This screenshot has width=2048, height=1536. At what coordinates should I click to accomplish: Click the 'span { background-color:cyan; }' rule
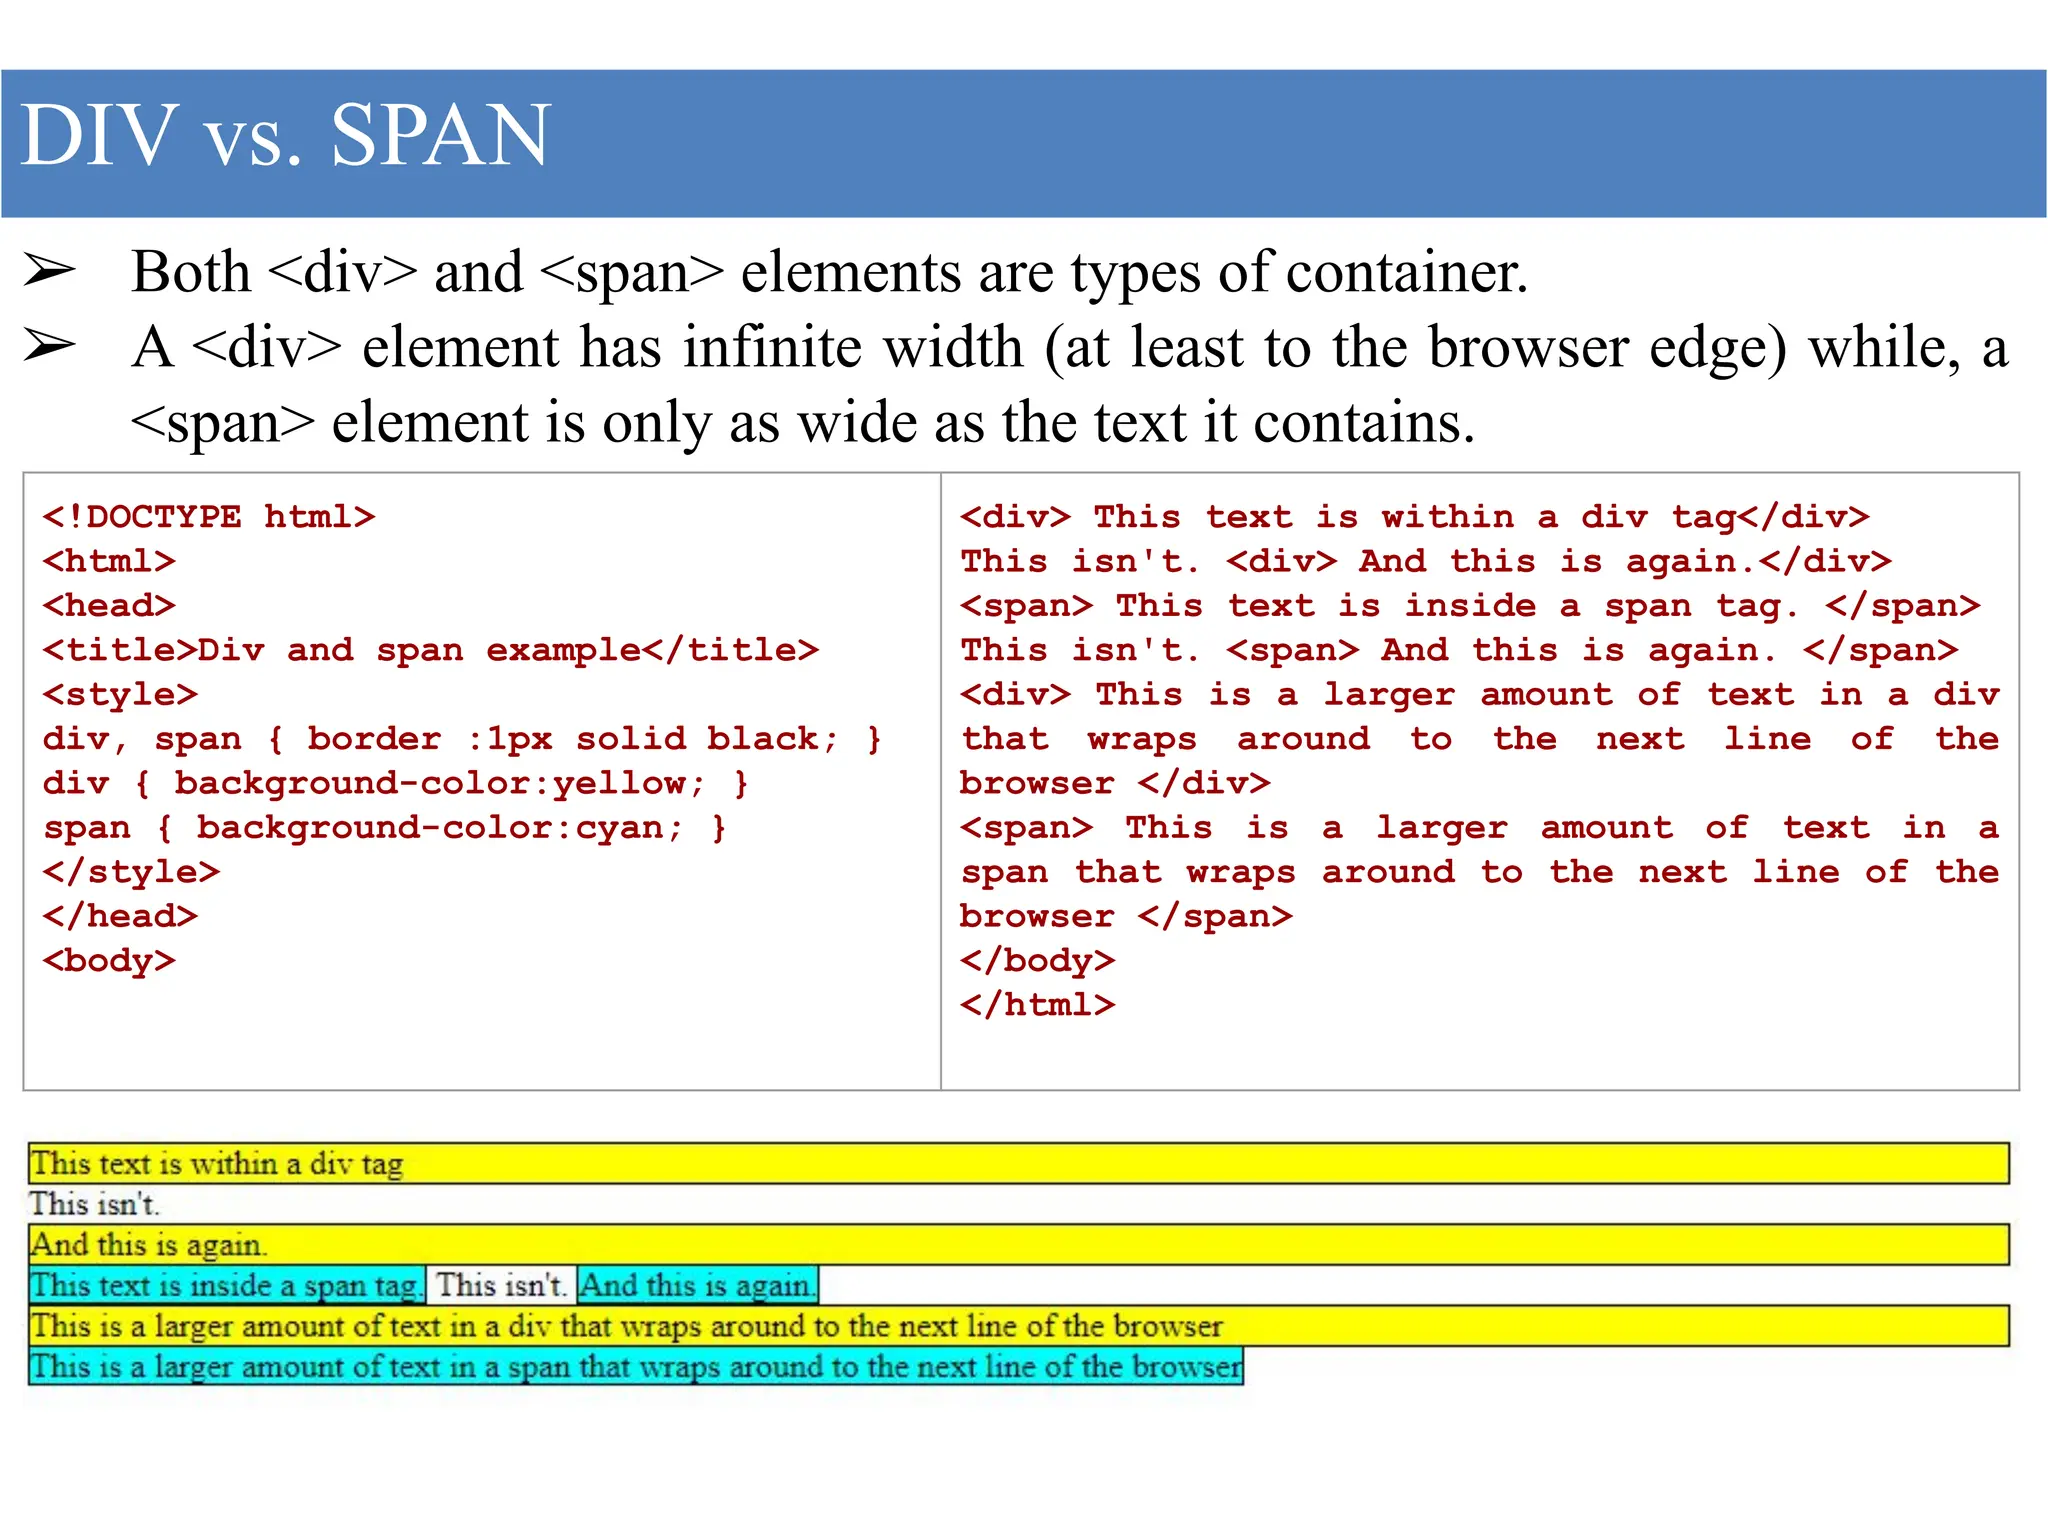[x=384, y=828]
